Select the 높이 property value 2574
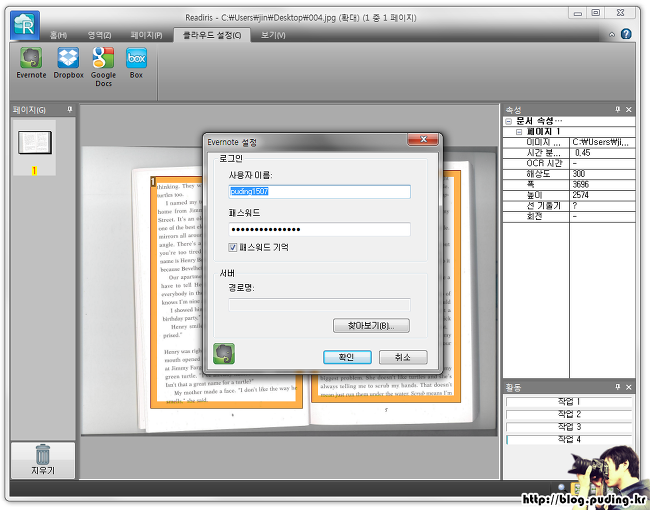This screenshot has width=650, height=510. [x=602, y=195]
